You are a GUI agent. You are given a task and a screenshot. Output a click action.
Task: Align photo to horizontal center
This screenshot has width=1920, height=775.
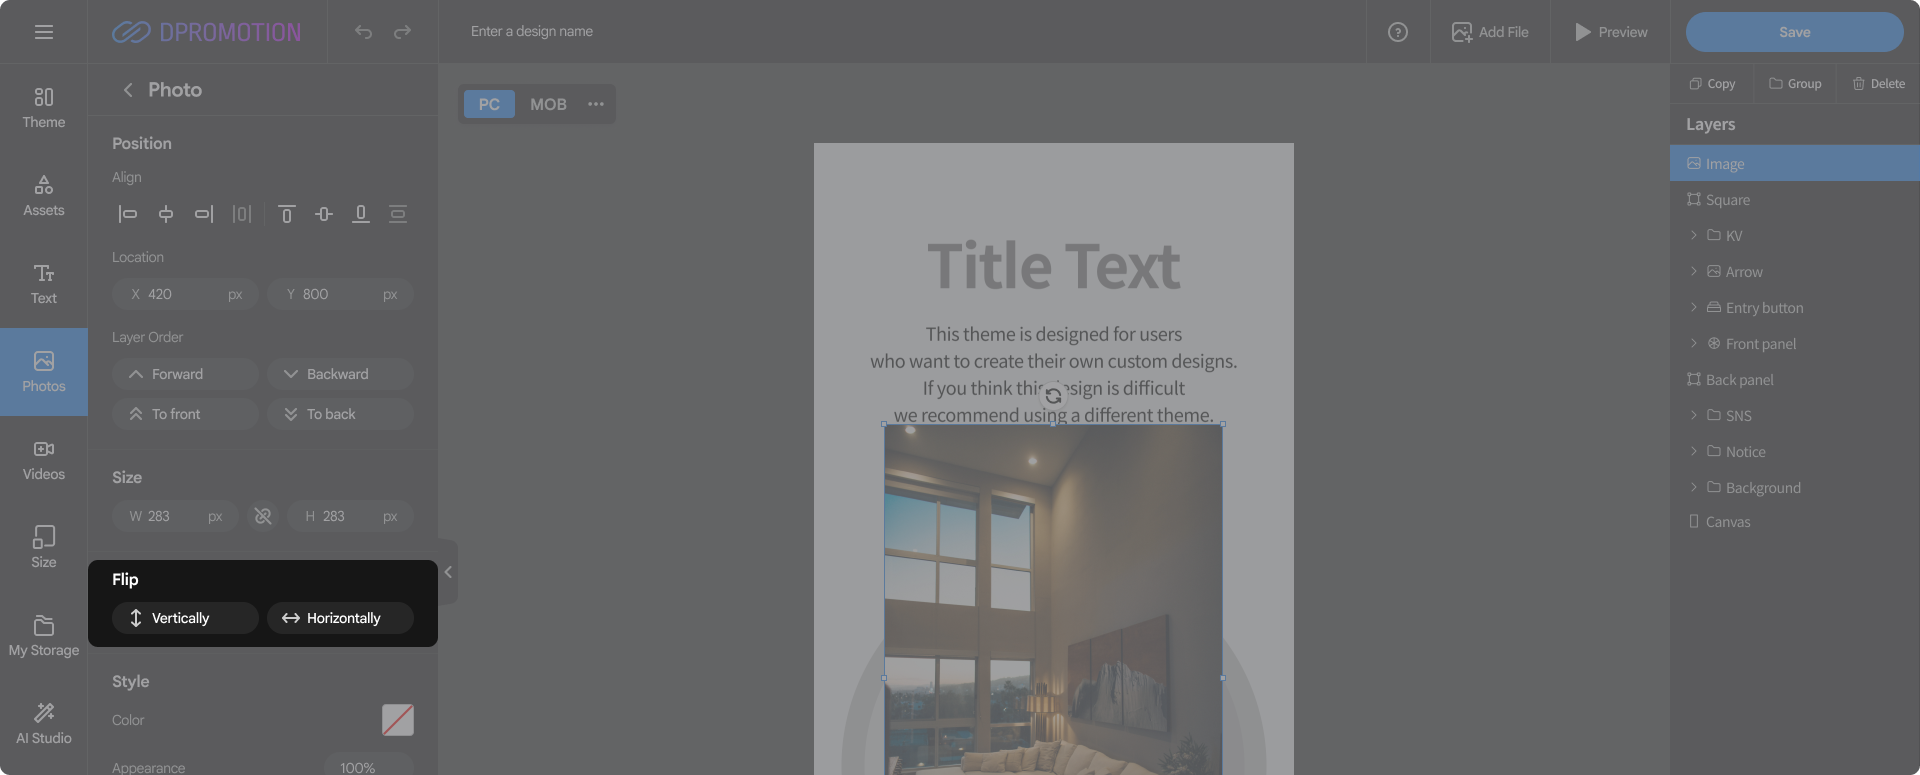click(x=166, y=214)
